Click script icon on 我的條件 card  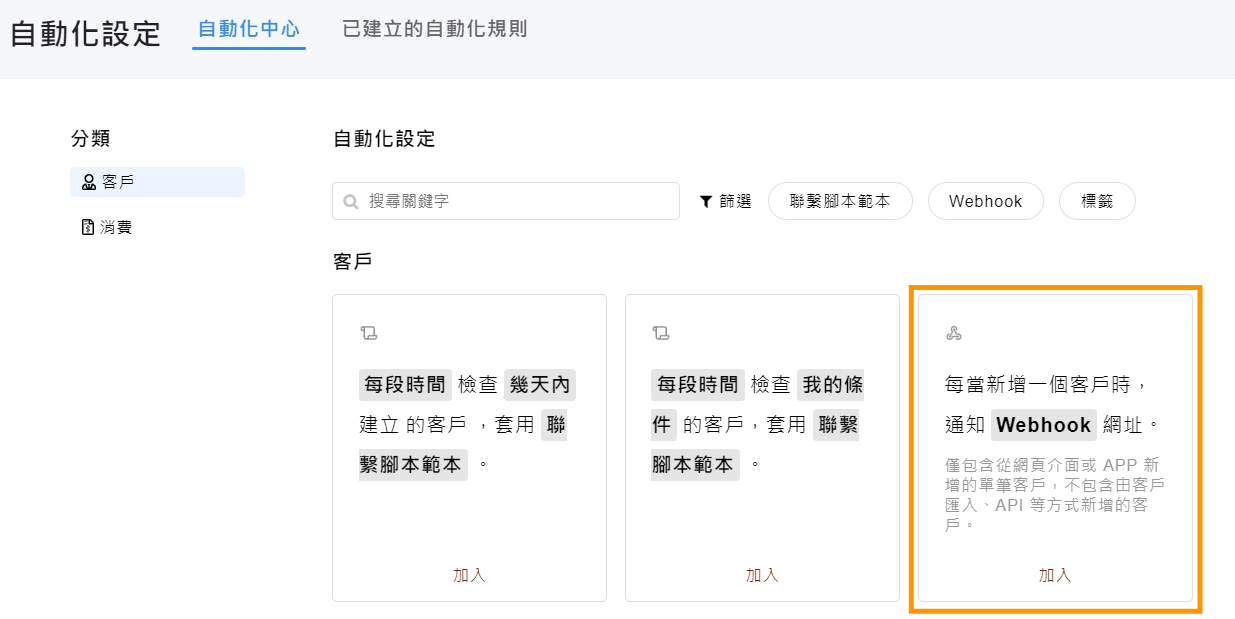coord(660,333)
